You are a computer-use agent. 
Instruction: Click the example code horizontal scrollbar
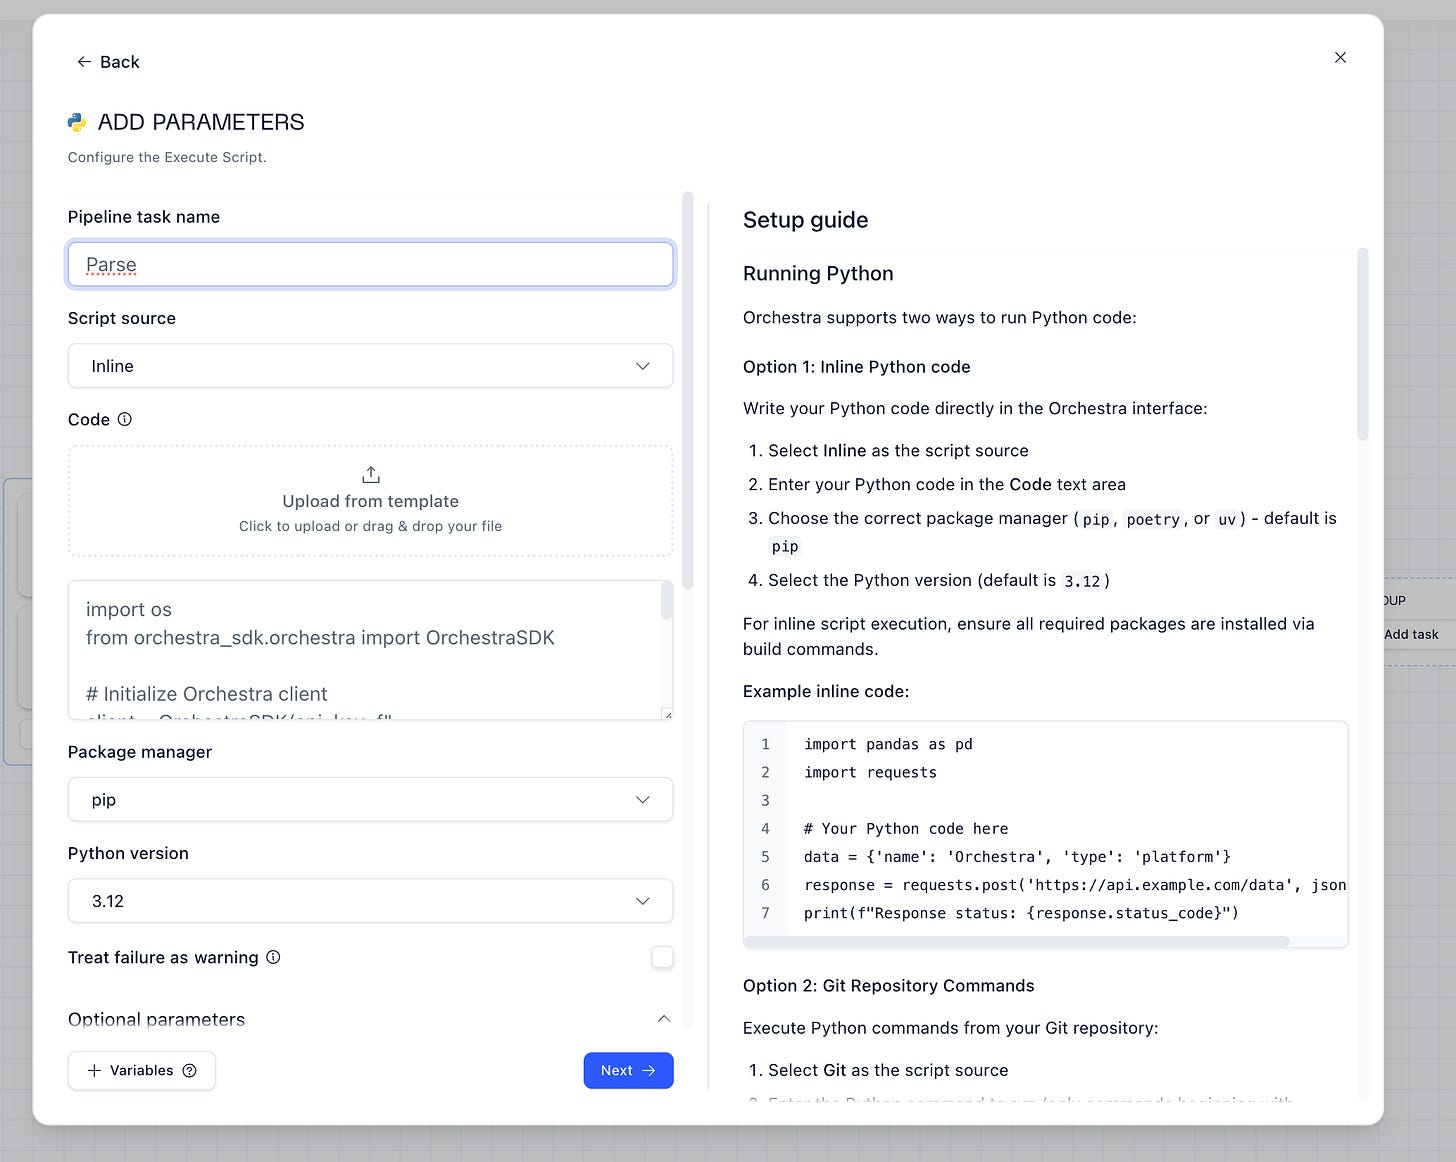[x=1017, y=941]
